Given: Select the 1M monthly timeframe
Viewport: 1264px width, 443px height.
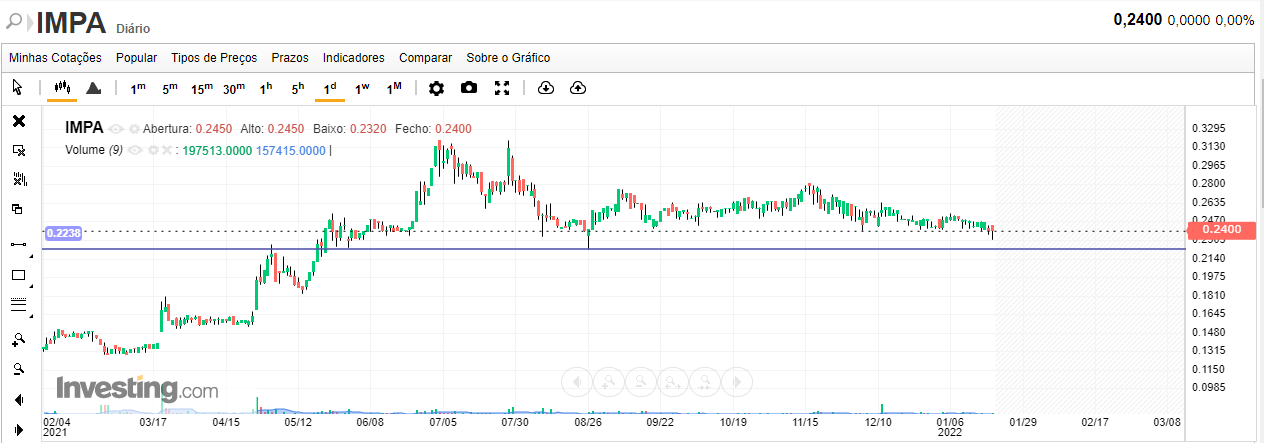Looking at the screenshot, I should click(x=394, y=88).
